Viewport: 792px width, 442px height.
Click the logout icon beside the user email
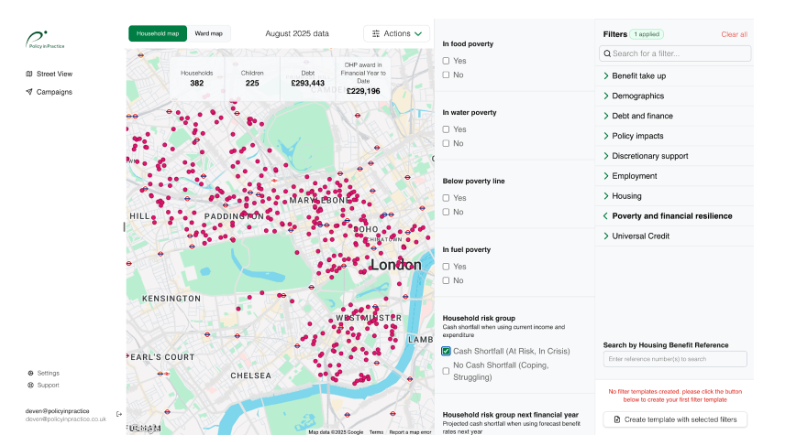119,414
